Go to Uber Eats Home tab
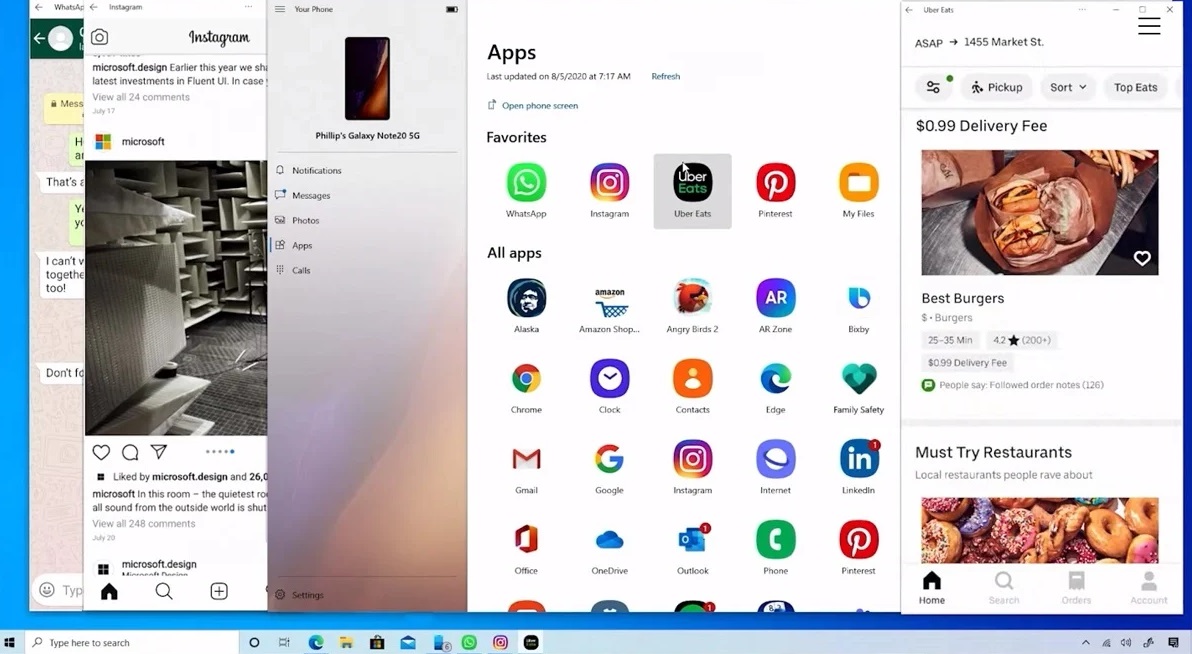 tap(931, 588)
